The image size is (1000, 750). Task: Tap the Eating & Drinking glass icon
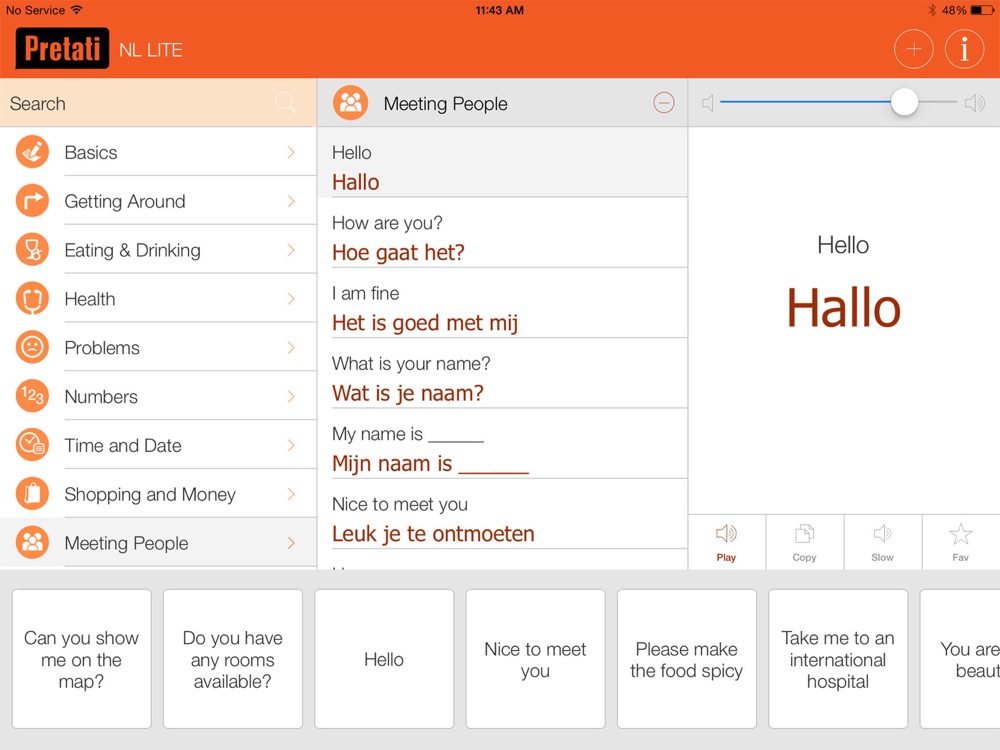[32, 249]
